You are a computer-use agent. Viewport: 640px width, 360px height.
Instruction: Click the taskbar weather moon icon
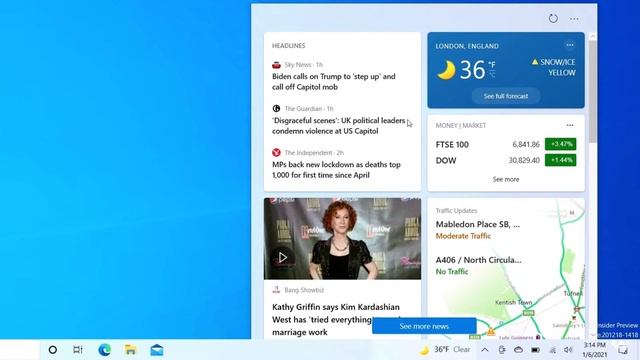(424, 350)
